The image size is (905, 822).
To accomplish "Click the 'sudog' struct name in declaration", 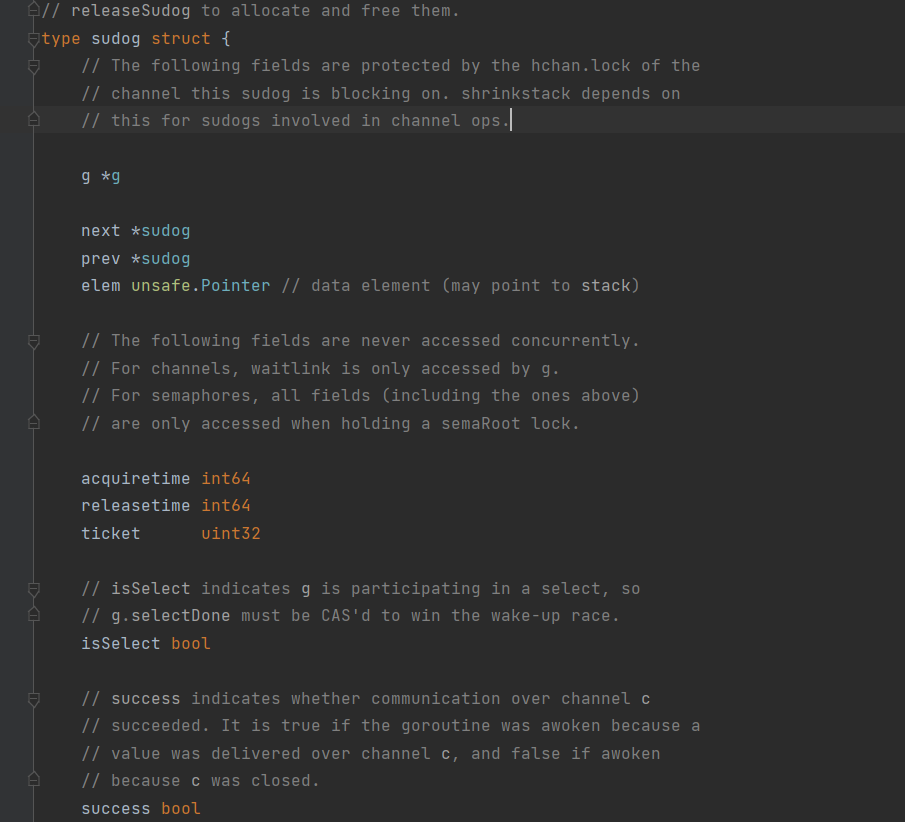I will pos(115,39).
